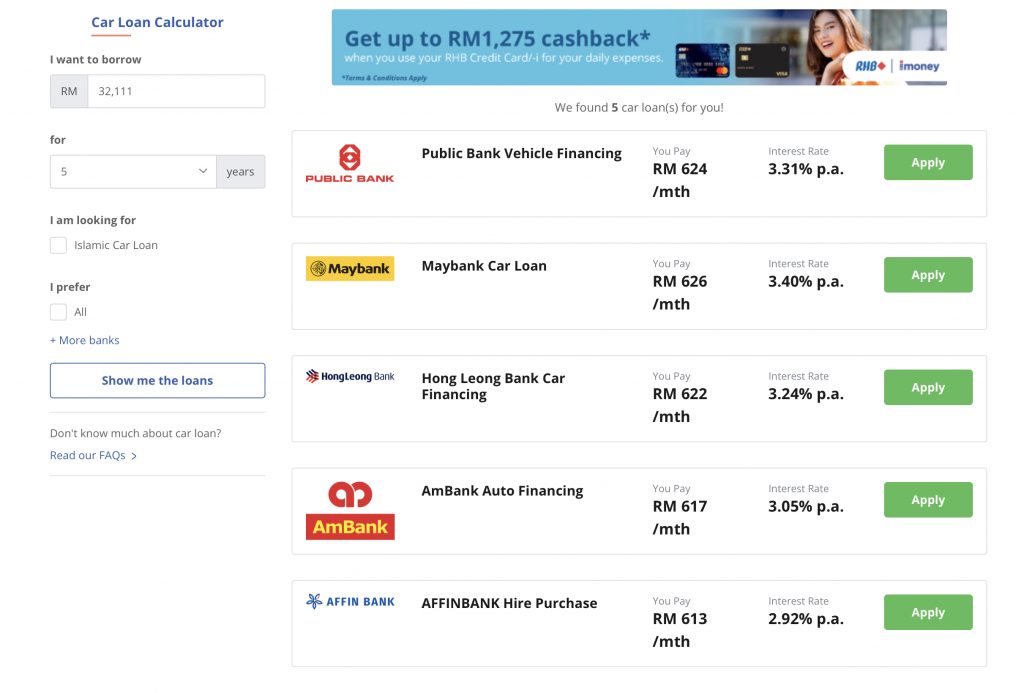Apply for AFFINBANK Hire Purchase

[927, 612]
